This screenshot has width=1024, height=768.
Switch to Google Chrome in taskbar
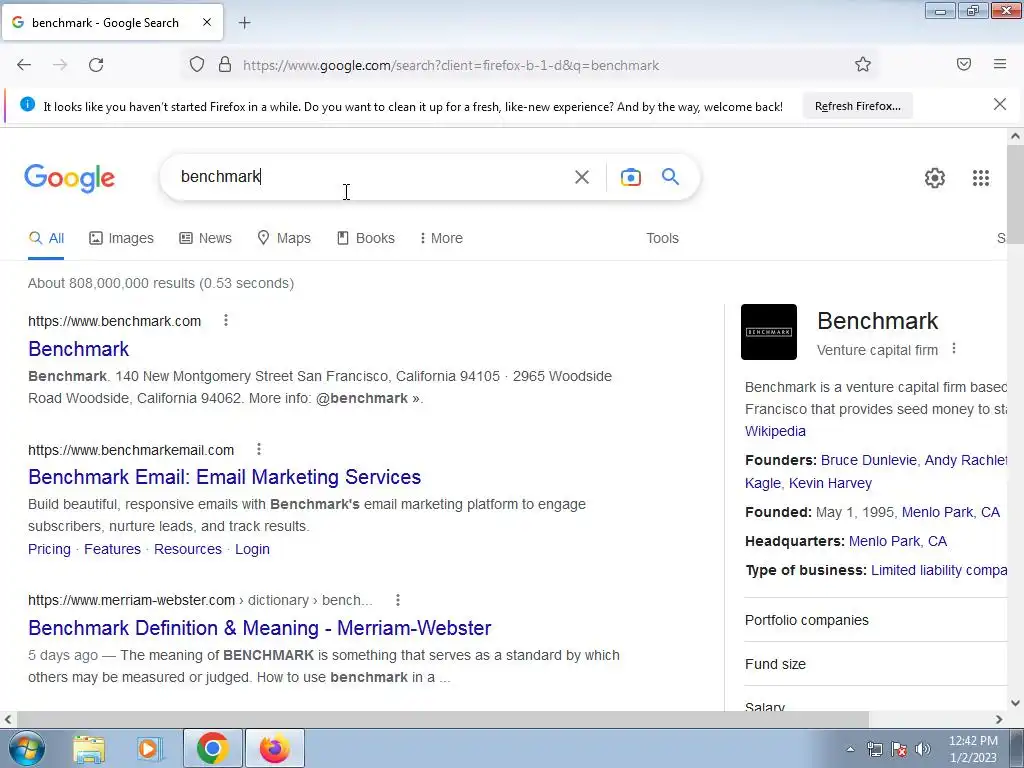pos(212,748)
